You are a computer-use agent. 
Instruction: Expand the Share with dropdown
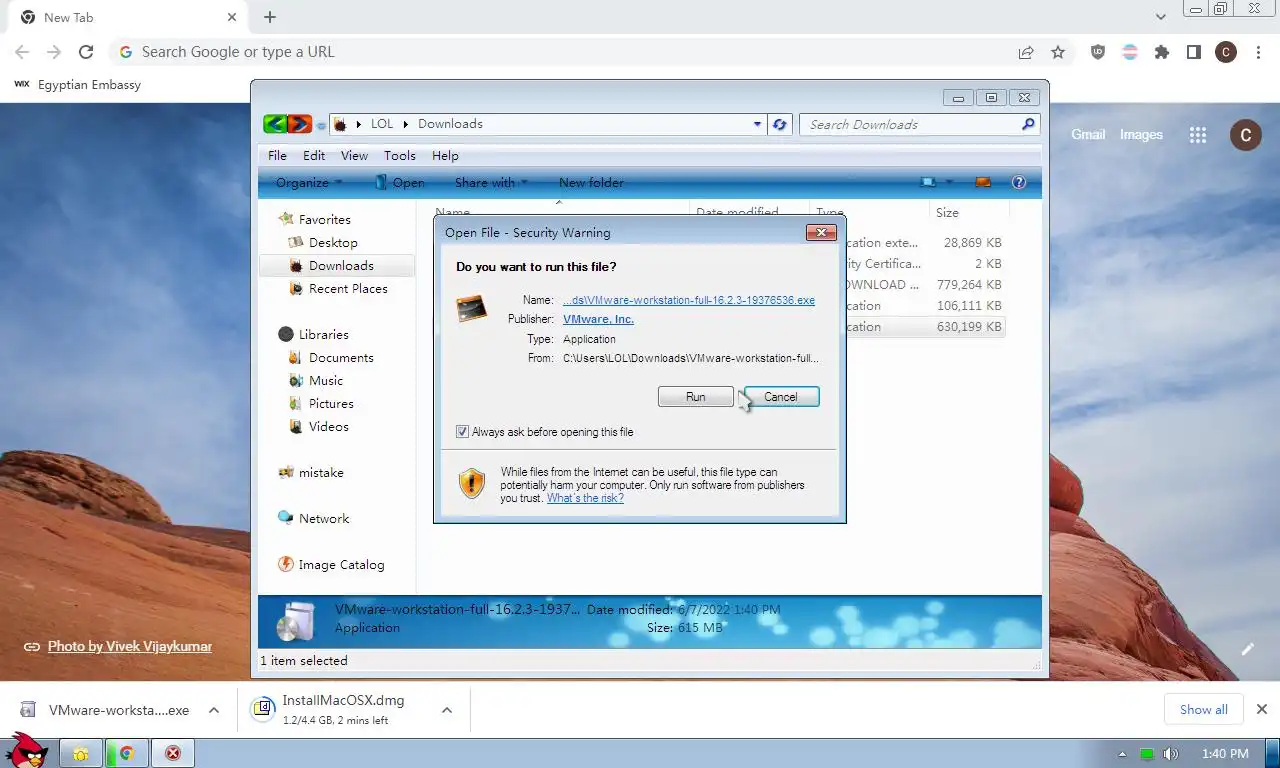[x=491, y=182]
